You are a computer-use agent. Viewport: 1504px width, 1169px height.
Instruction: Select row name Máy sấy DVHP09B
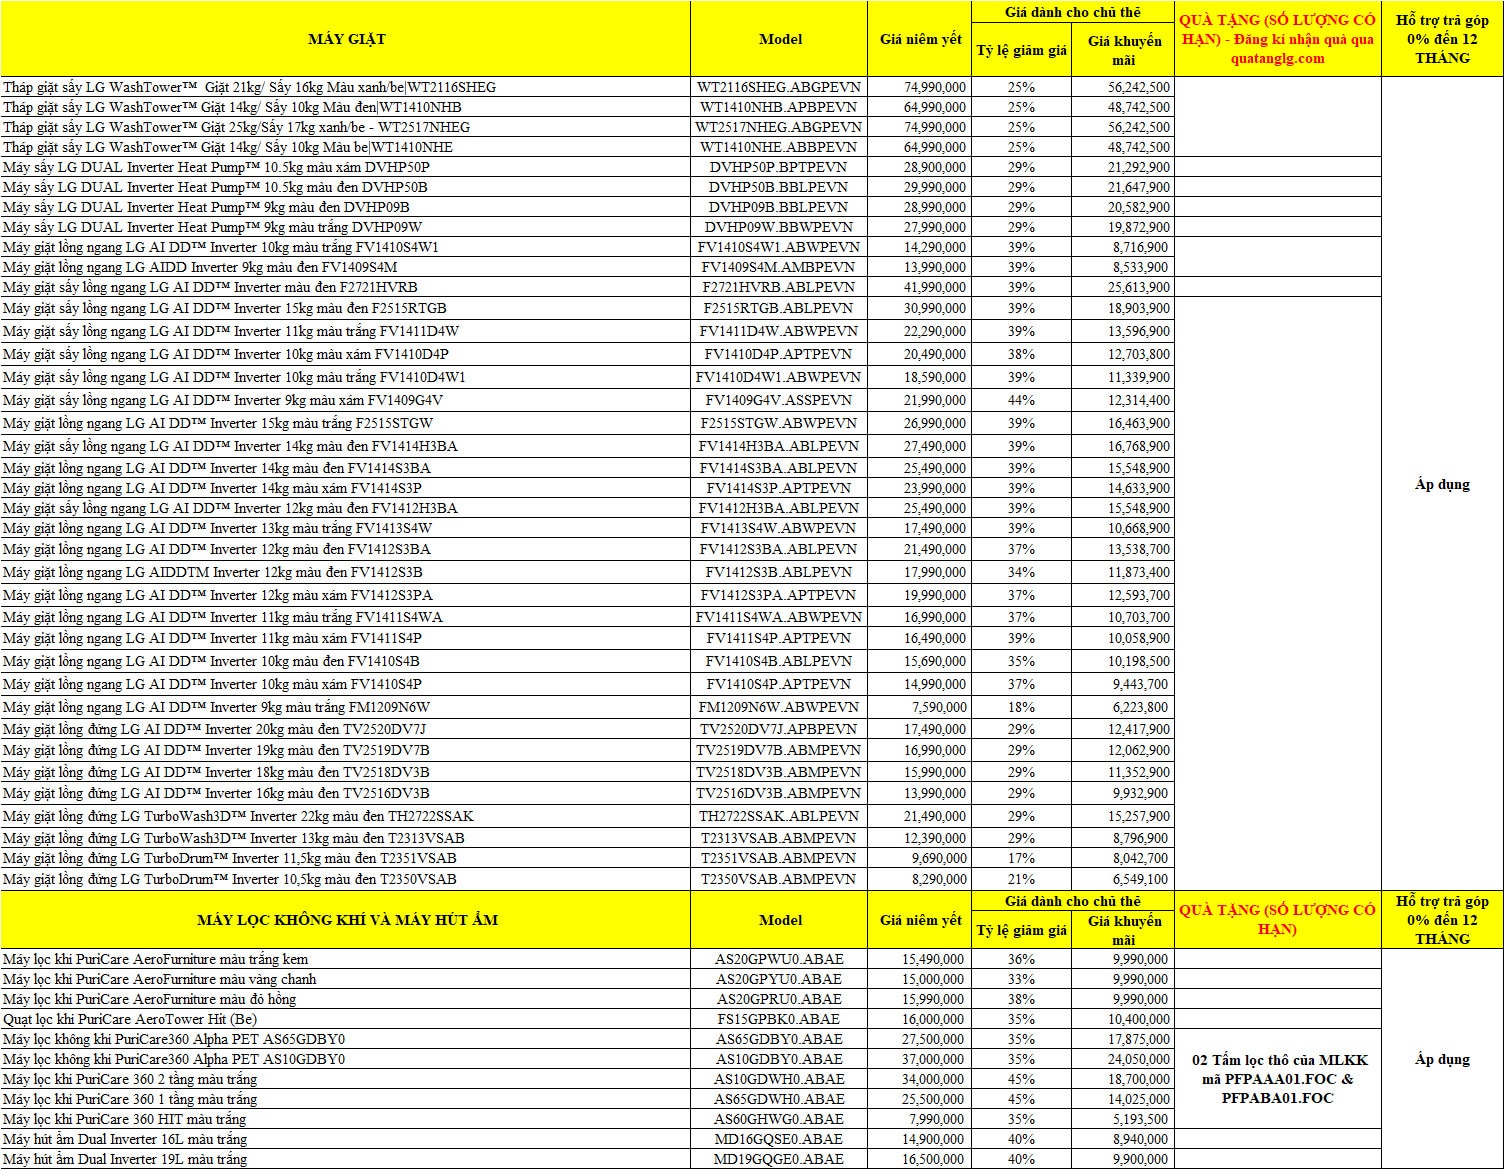[x=345, y=207]
